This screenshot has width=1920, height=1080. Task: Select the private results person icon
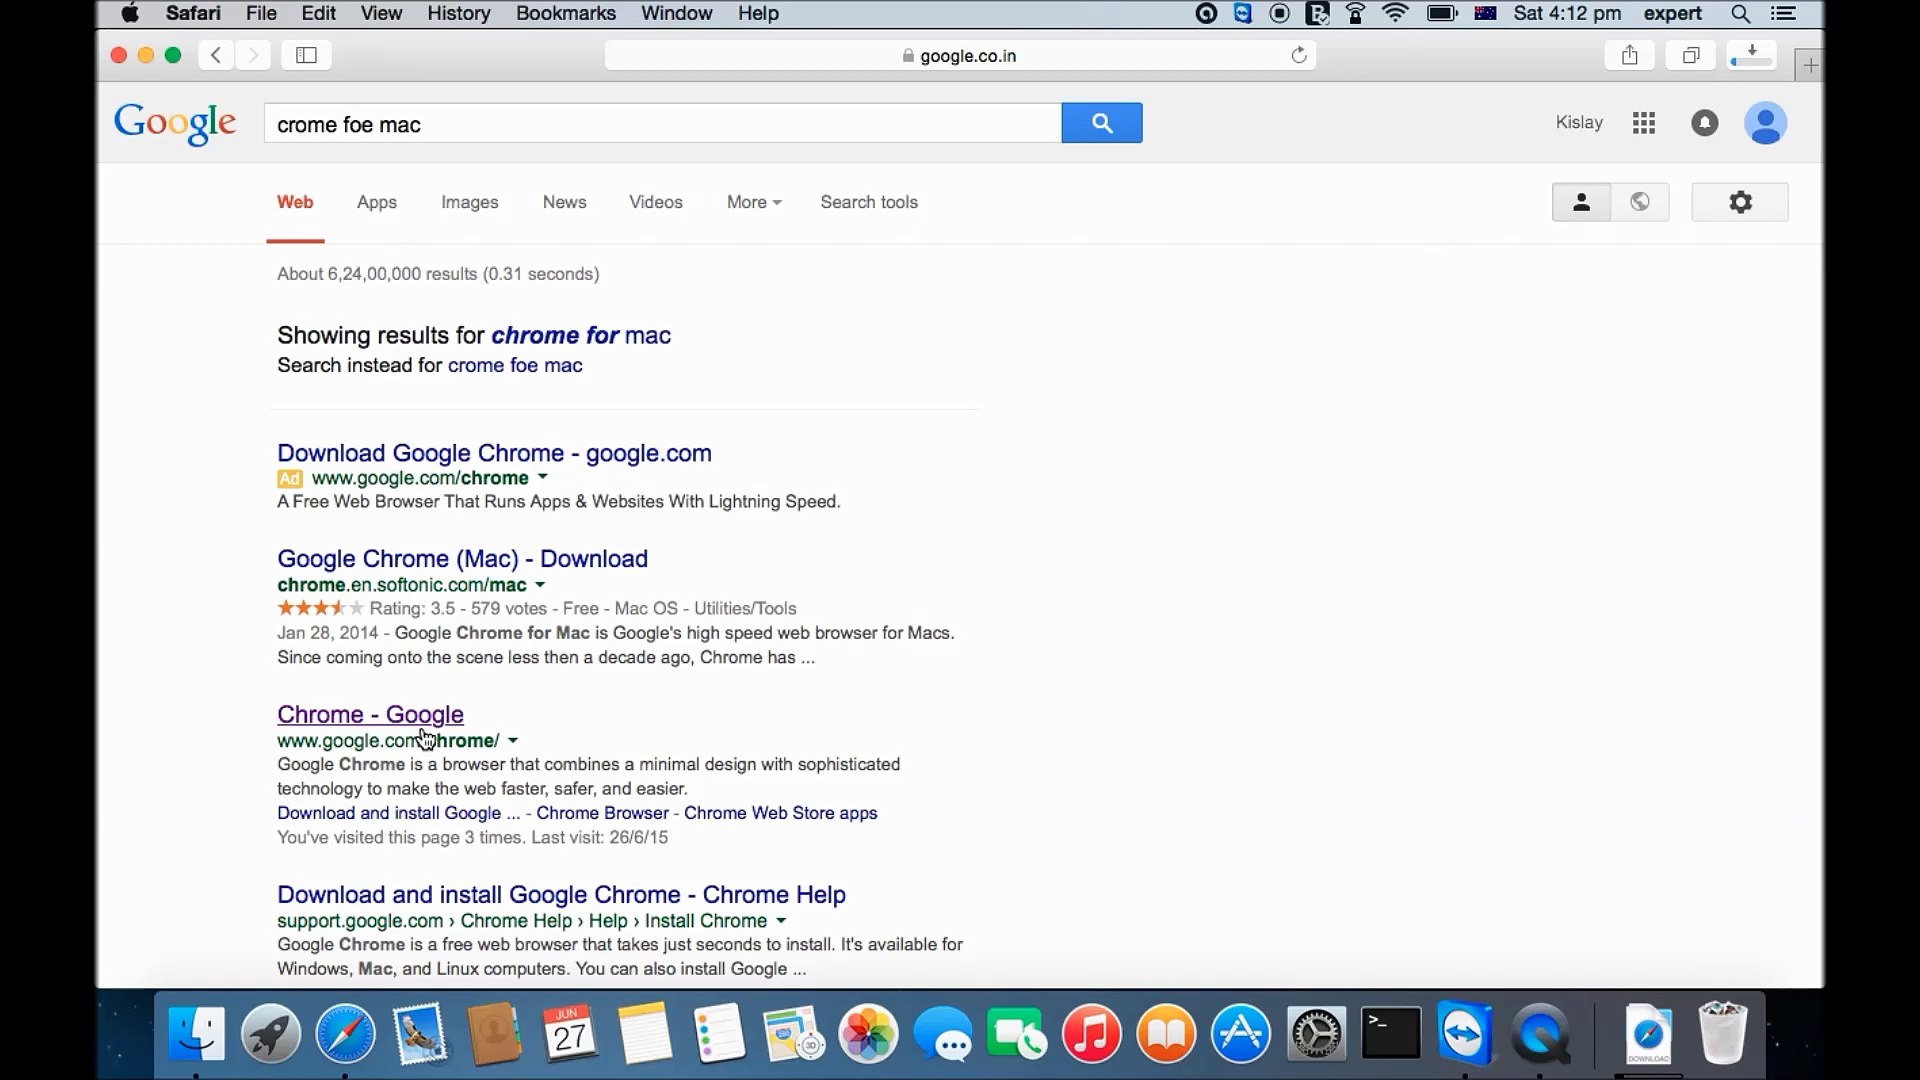[1580, 201]
